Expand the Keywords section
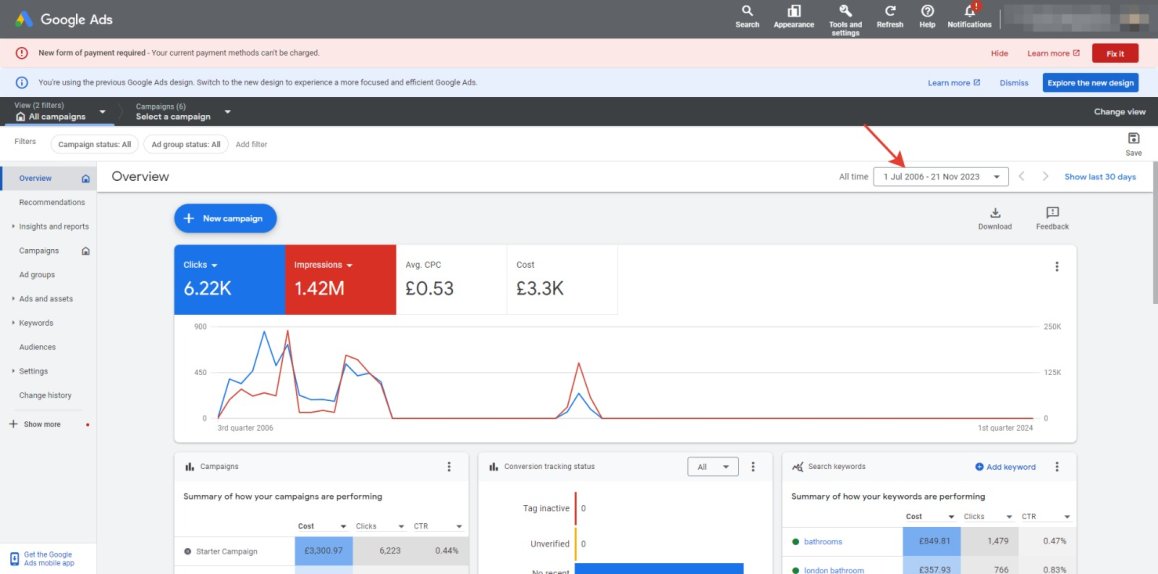The height and width of the screenshot is (574, 1158). (14, 323)
